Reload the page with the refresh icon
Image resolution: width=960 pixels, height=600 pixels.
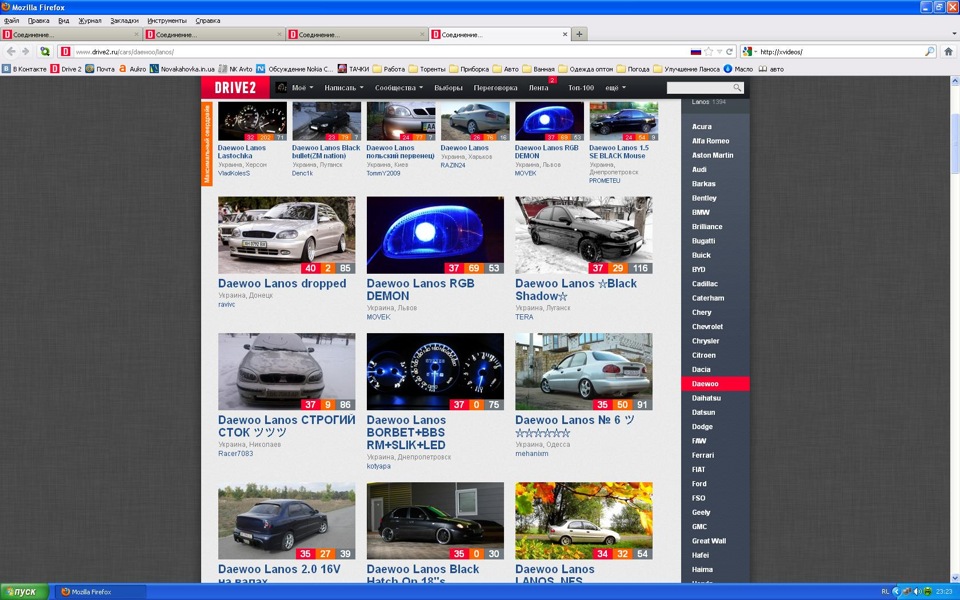point(729,51)
